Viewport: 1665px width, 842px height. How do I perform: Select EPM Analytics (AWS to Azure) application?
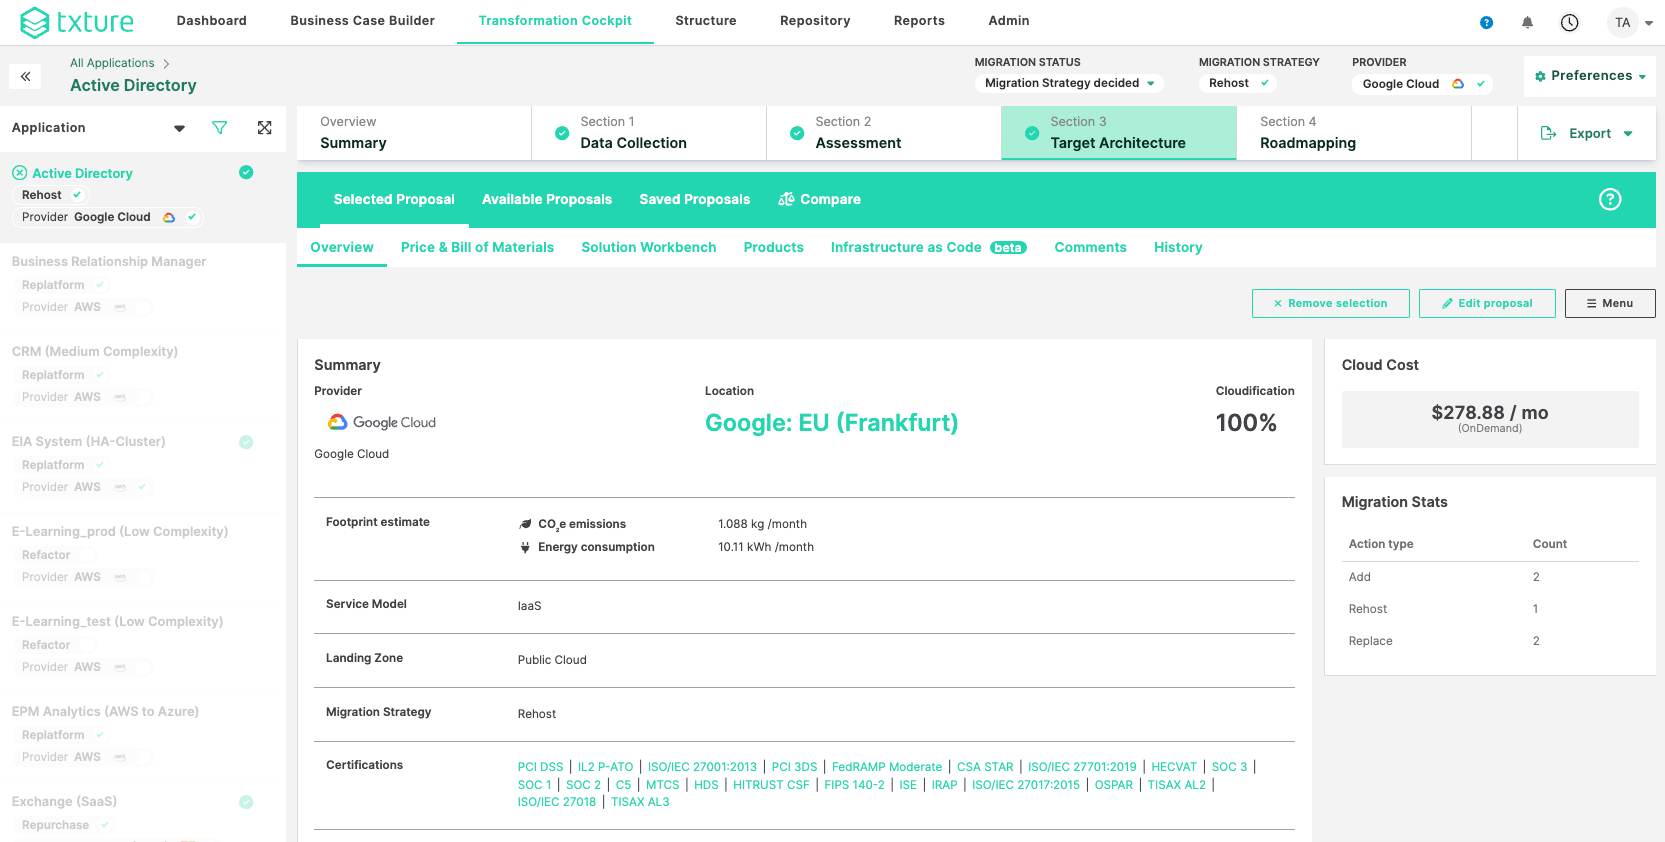coord(105,711)
